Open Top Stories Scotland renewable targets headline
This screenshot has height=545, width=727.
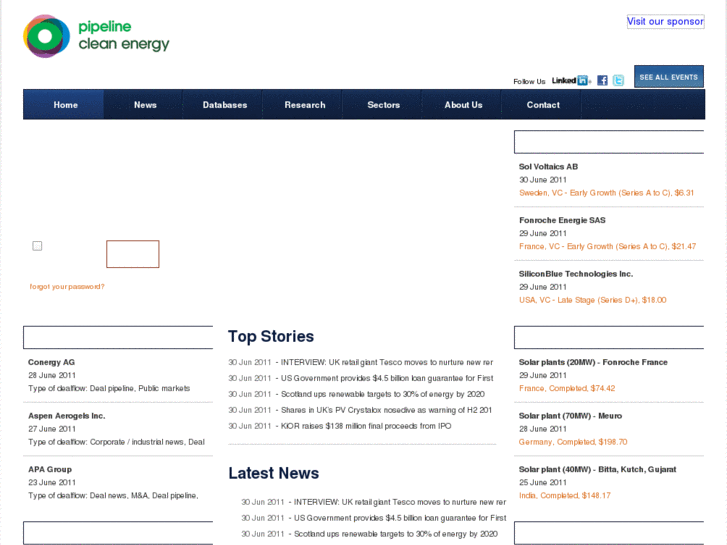pyautogui.click(x=383, y=394)
